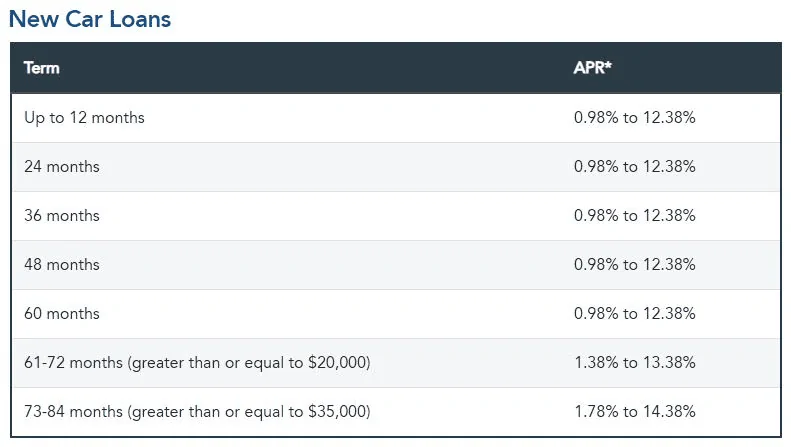Screen dimensions: 791x447
Task: Click the 36 months term cell
Action: (x=62, y=215)
